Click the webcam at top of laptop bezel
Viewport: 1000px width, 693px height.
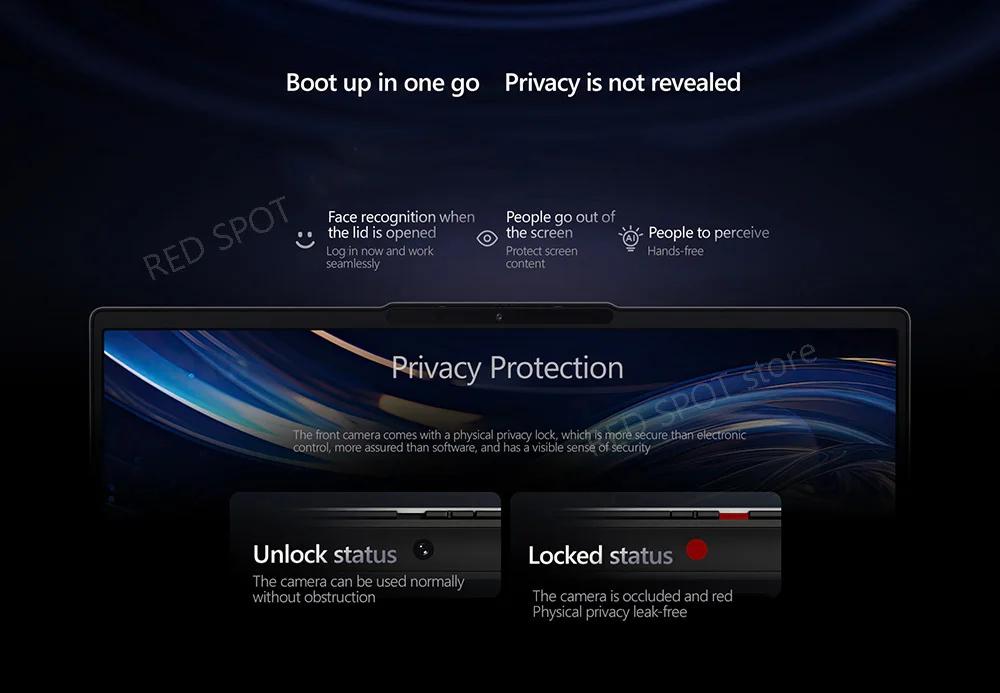pyautogui.click(x=499, y=317)
